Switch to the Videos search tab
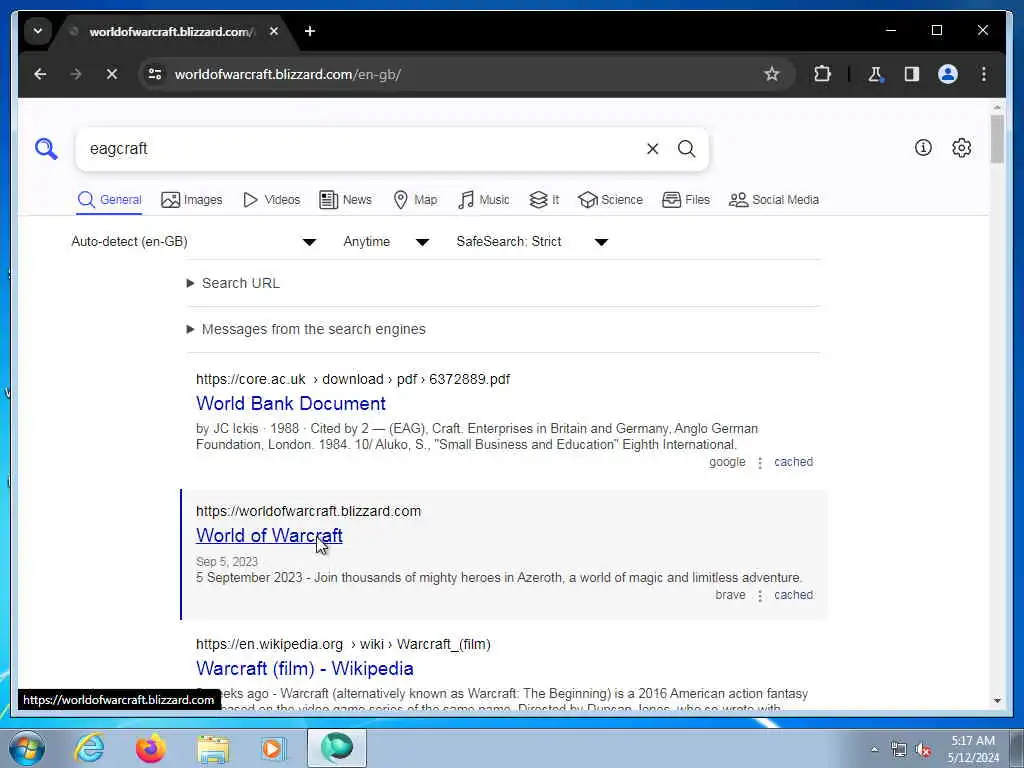1024x768 pixels. click(x=272, y=200)
